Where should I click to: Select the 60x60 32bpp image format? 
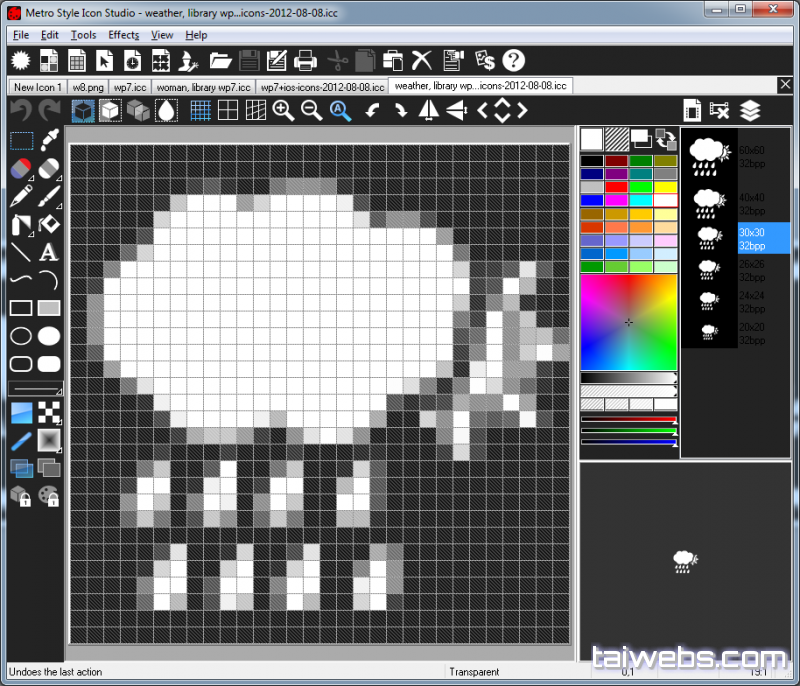(x=750, y=155)
